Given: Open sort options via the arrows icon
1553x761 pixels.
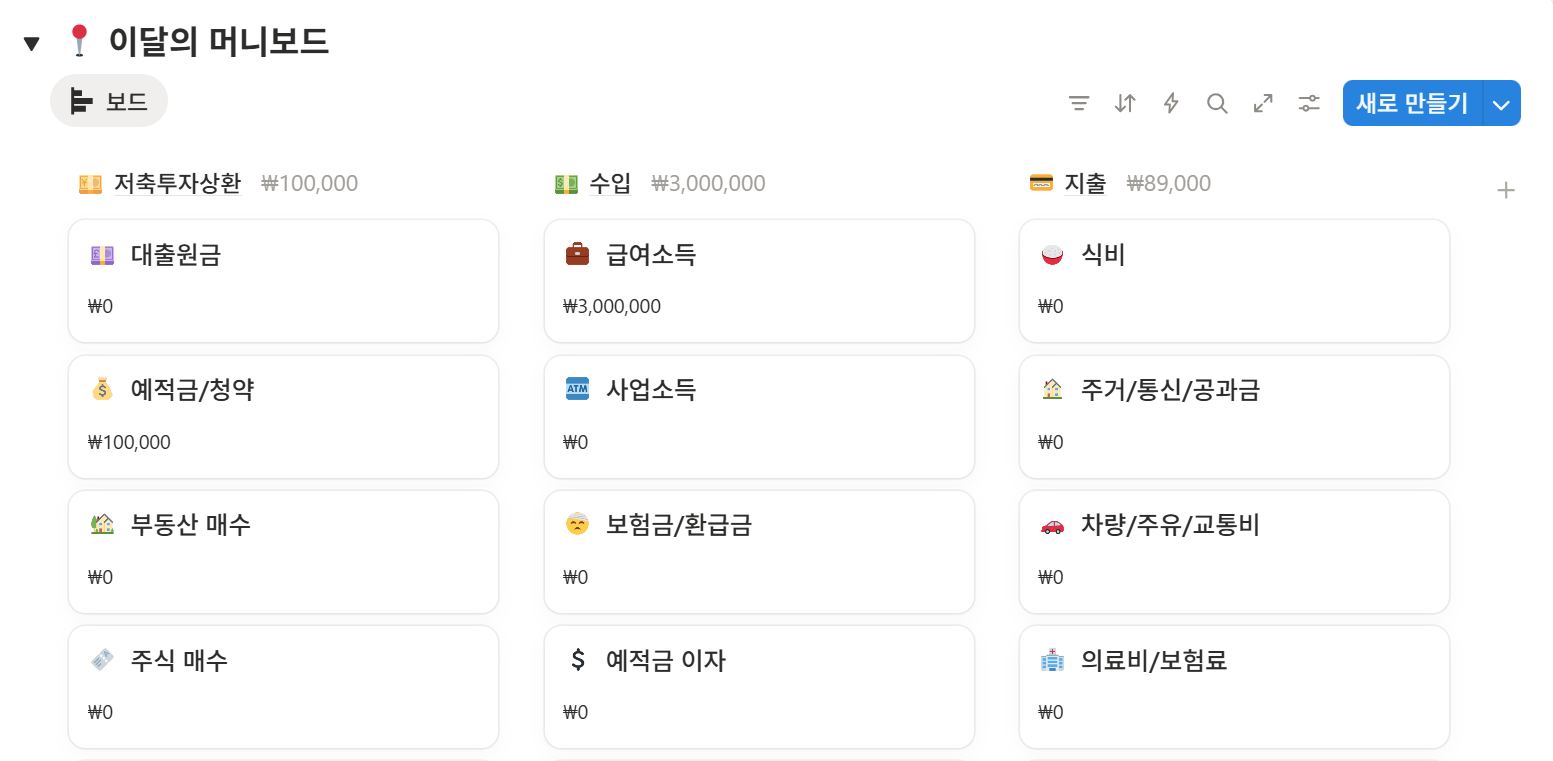Looking at the screenshot, I should 1124,103.
